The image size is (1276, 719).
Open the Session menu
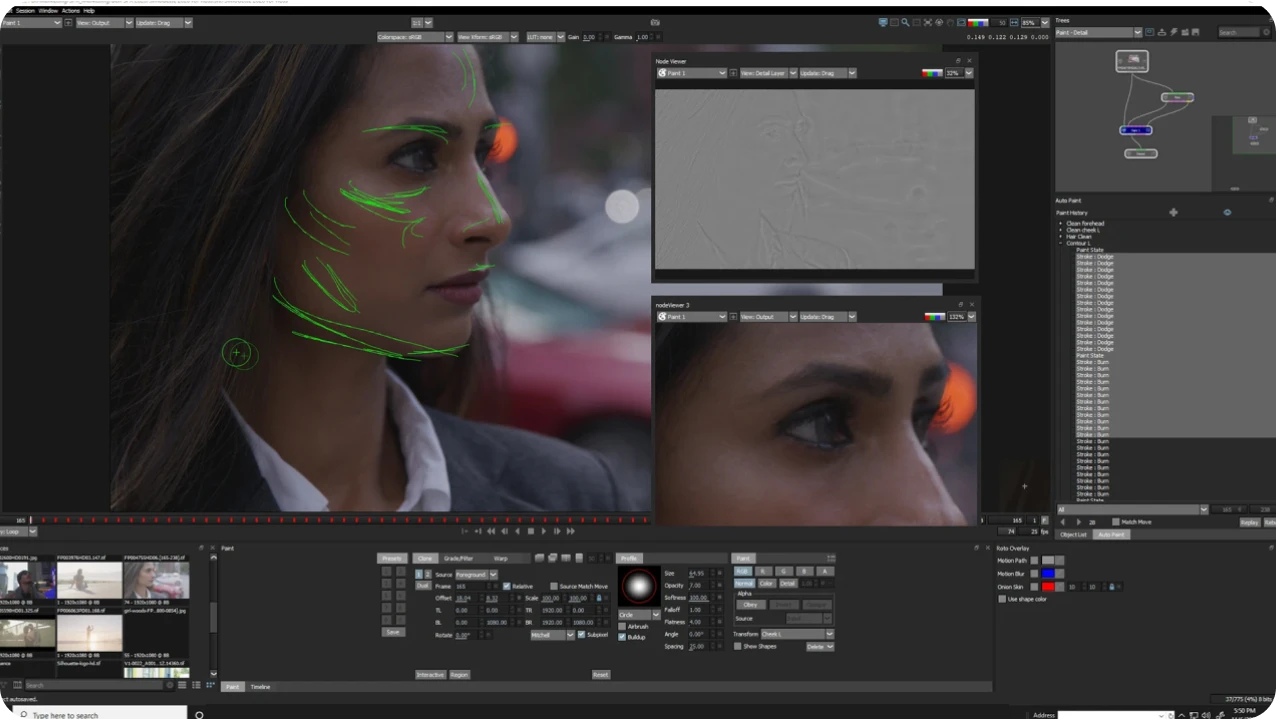click(x=27, y=10)
